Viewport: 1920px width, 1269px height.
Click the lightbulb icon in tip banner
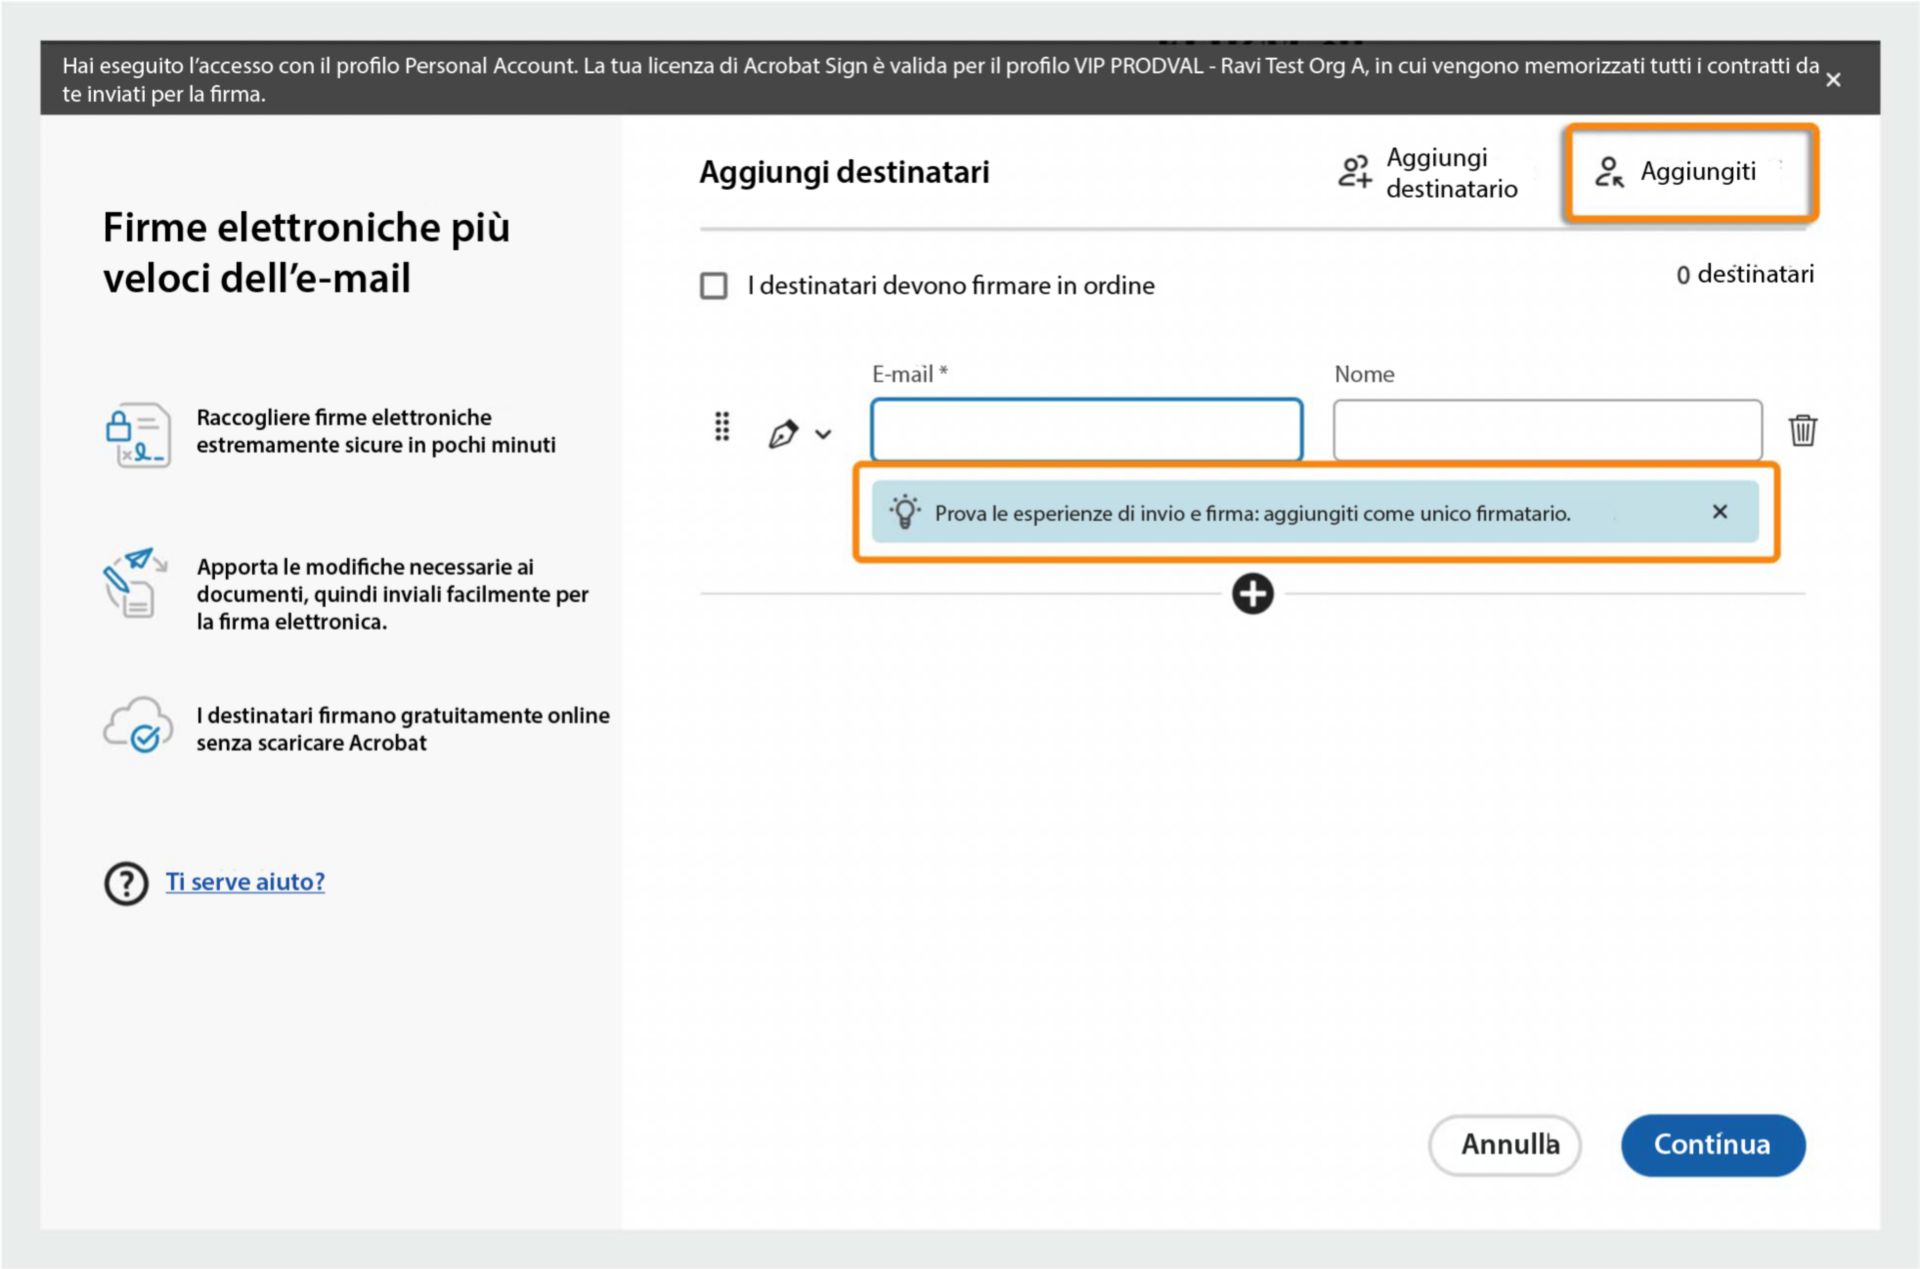(x=905, y=512)
